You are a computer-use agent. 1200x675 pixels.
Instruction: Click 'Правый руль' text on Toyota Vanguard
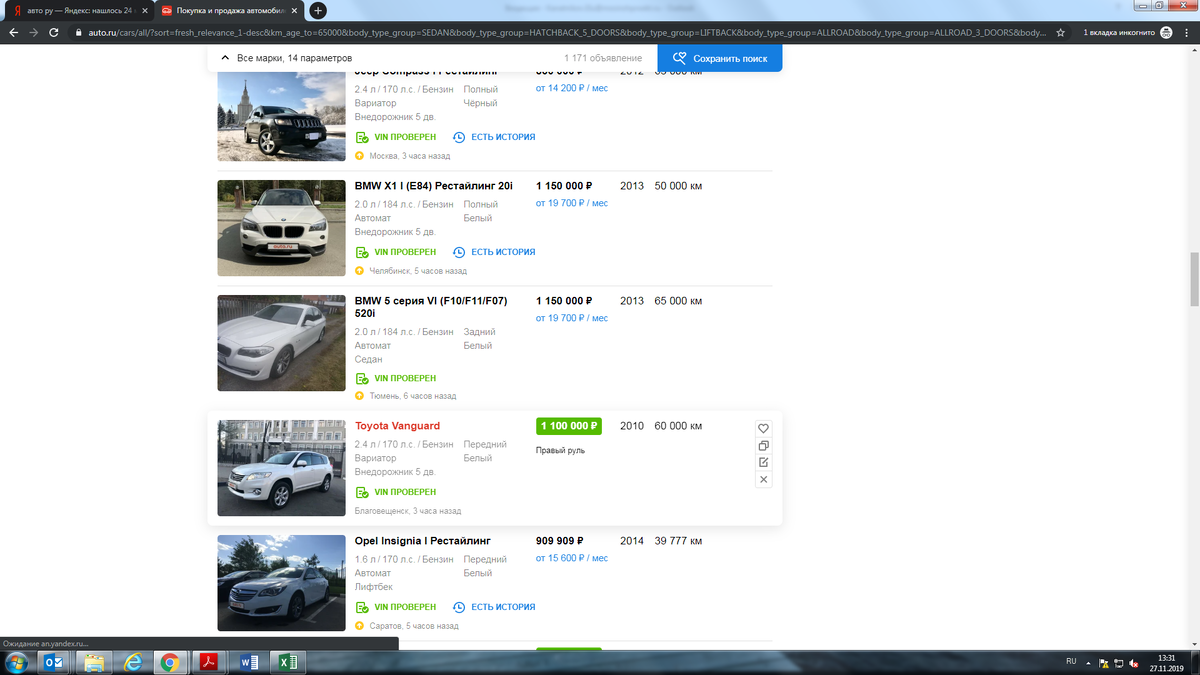560,450
